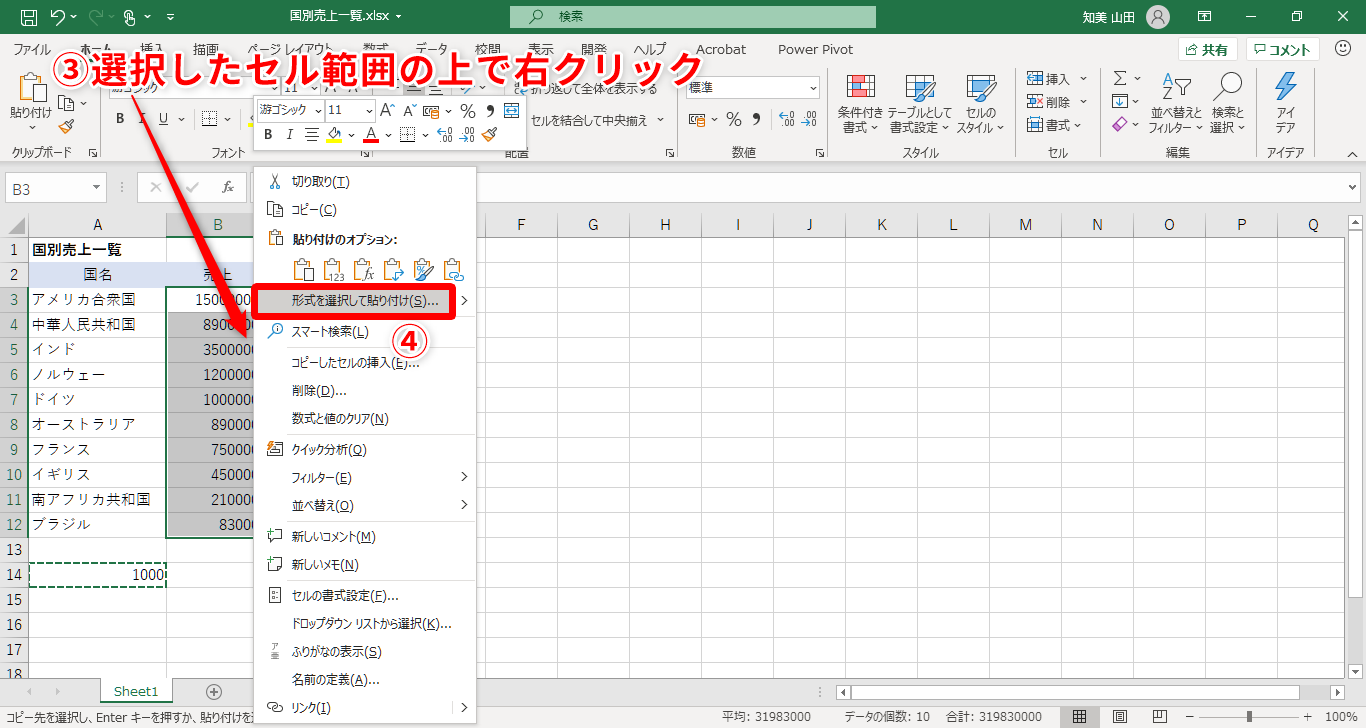1366x728 pixels.
Task: Click the コメント button
Action: point(1283,50)
